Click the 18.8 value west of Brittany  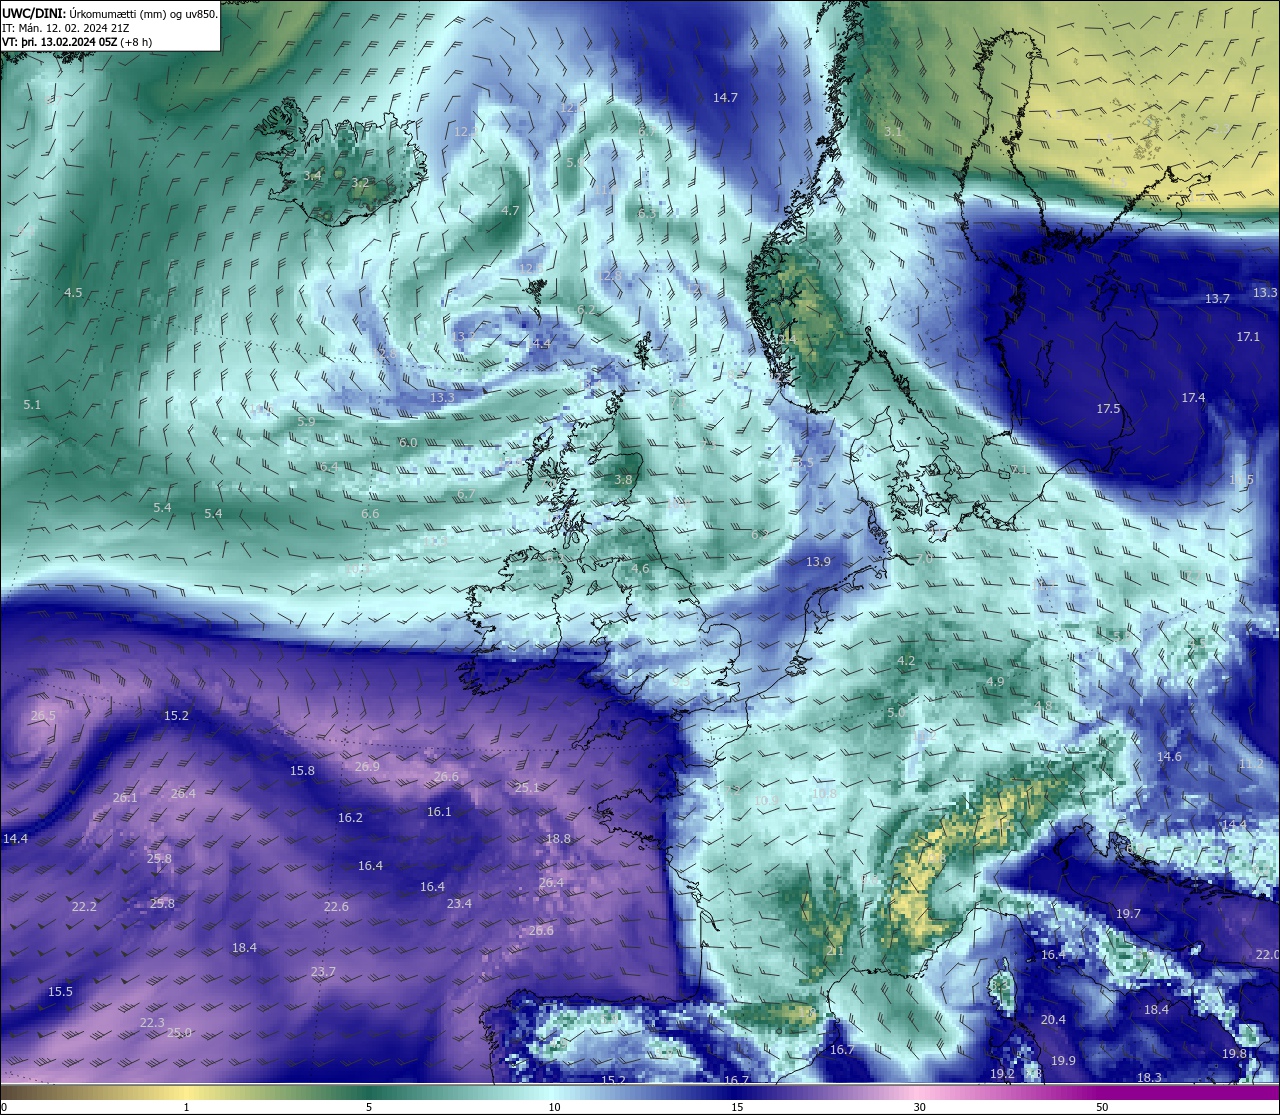coord(558,839)
